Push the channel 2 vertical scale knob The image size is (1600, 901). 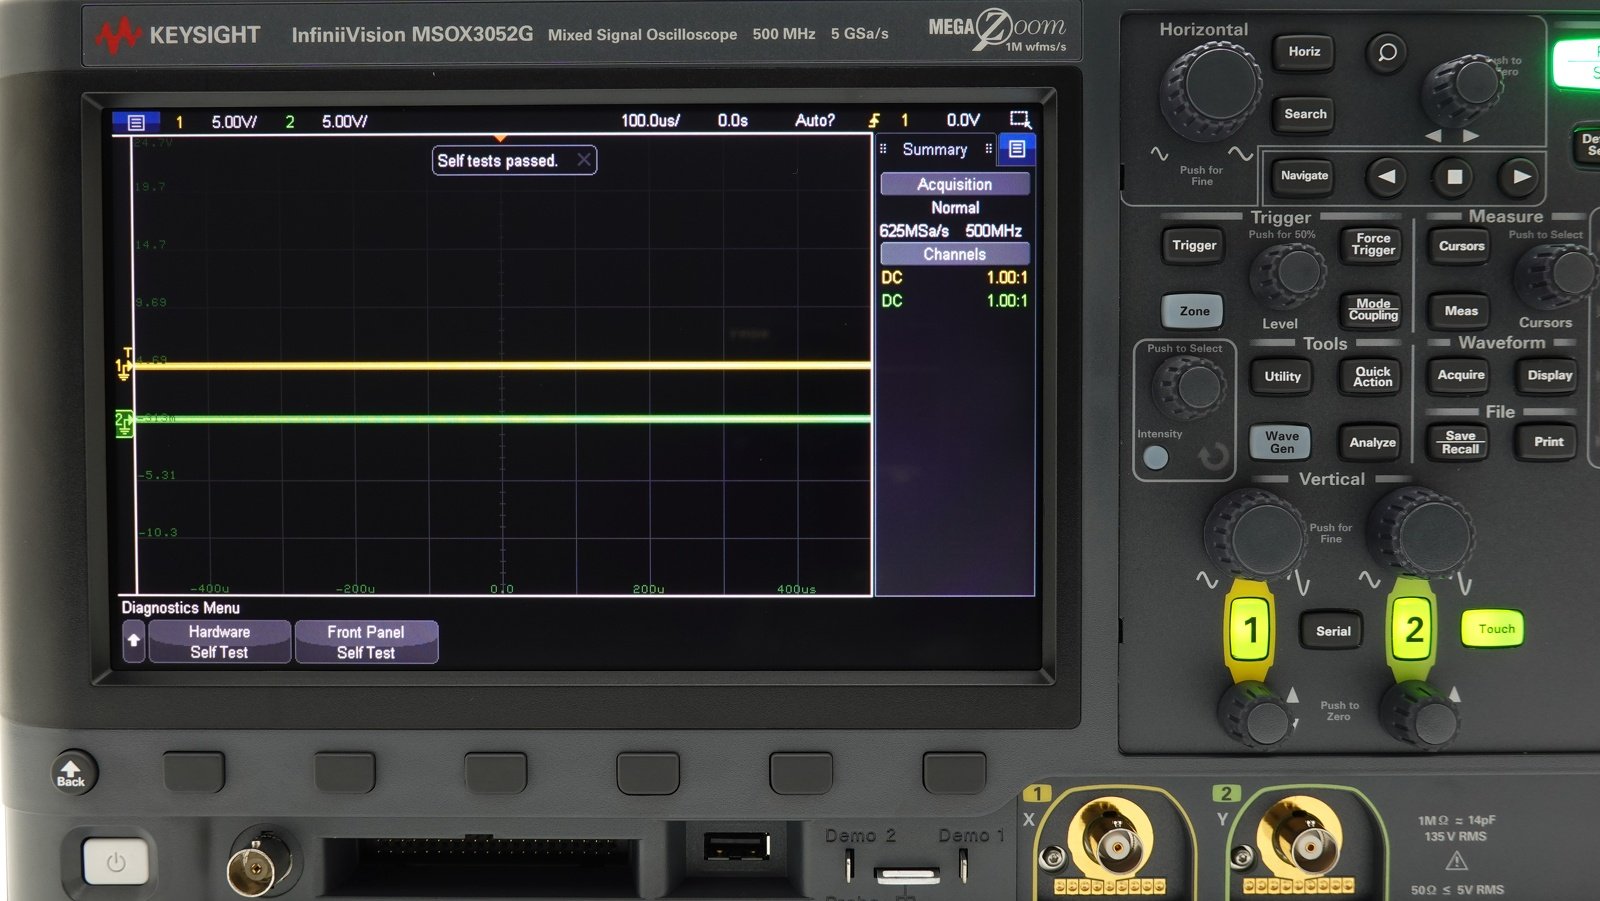tap(1420, 534)
